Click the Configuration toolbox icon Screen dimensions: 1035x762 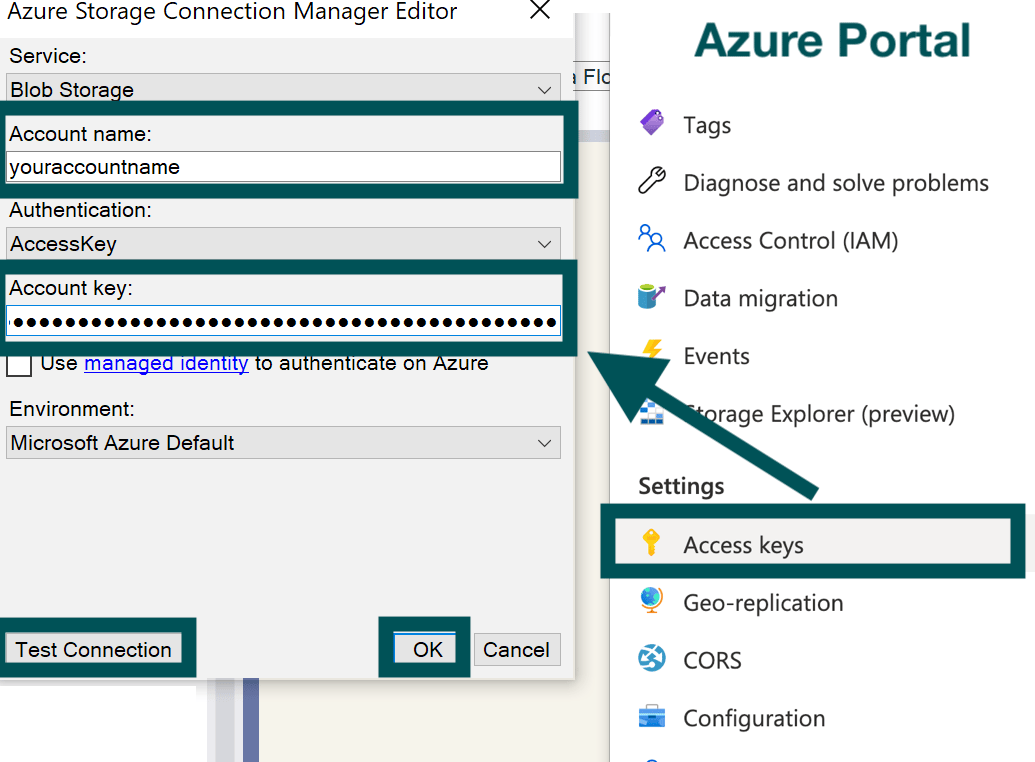point(652,716)
